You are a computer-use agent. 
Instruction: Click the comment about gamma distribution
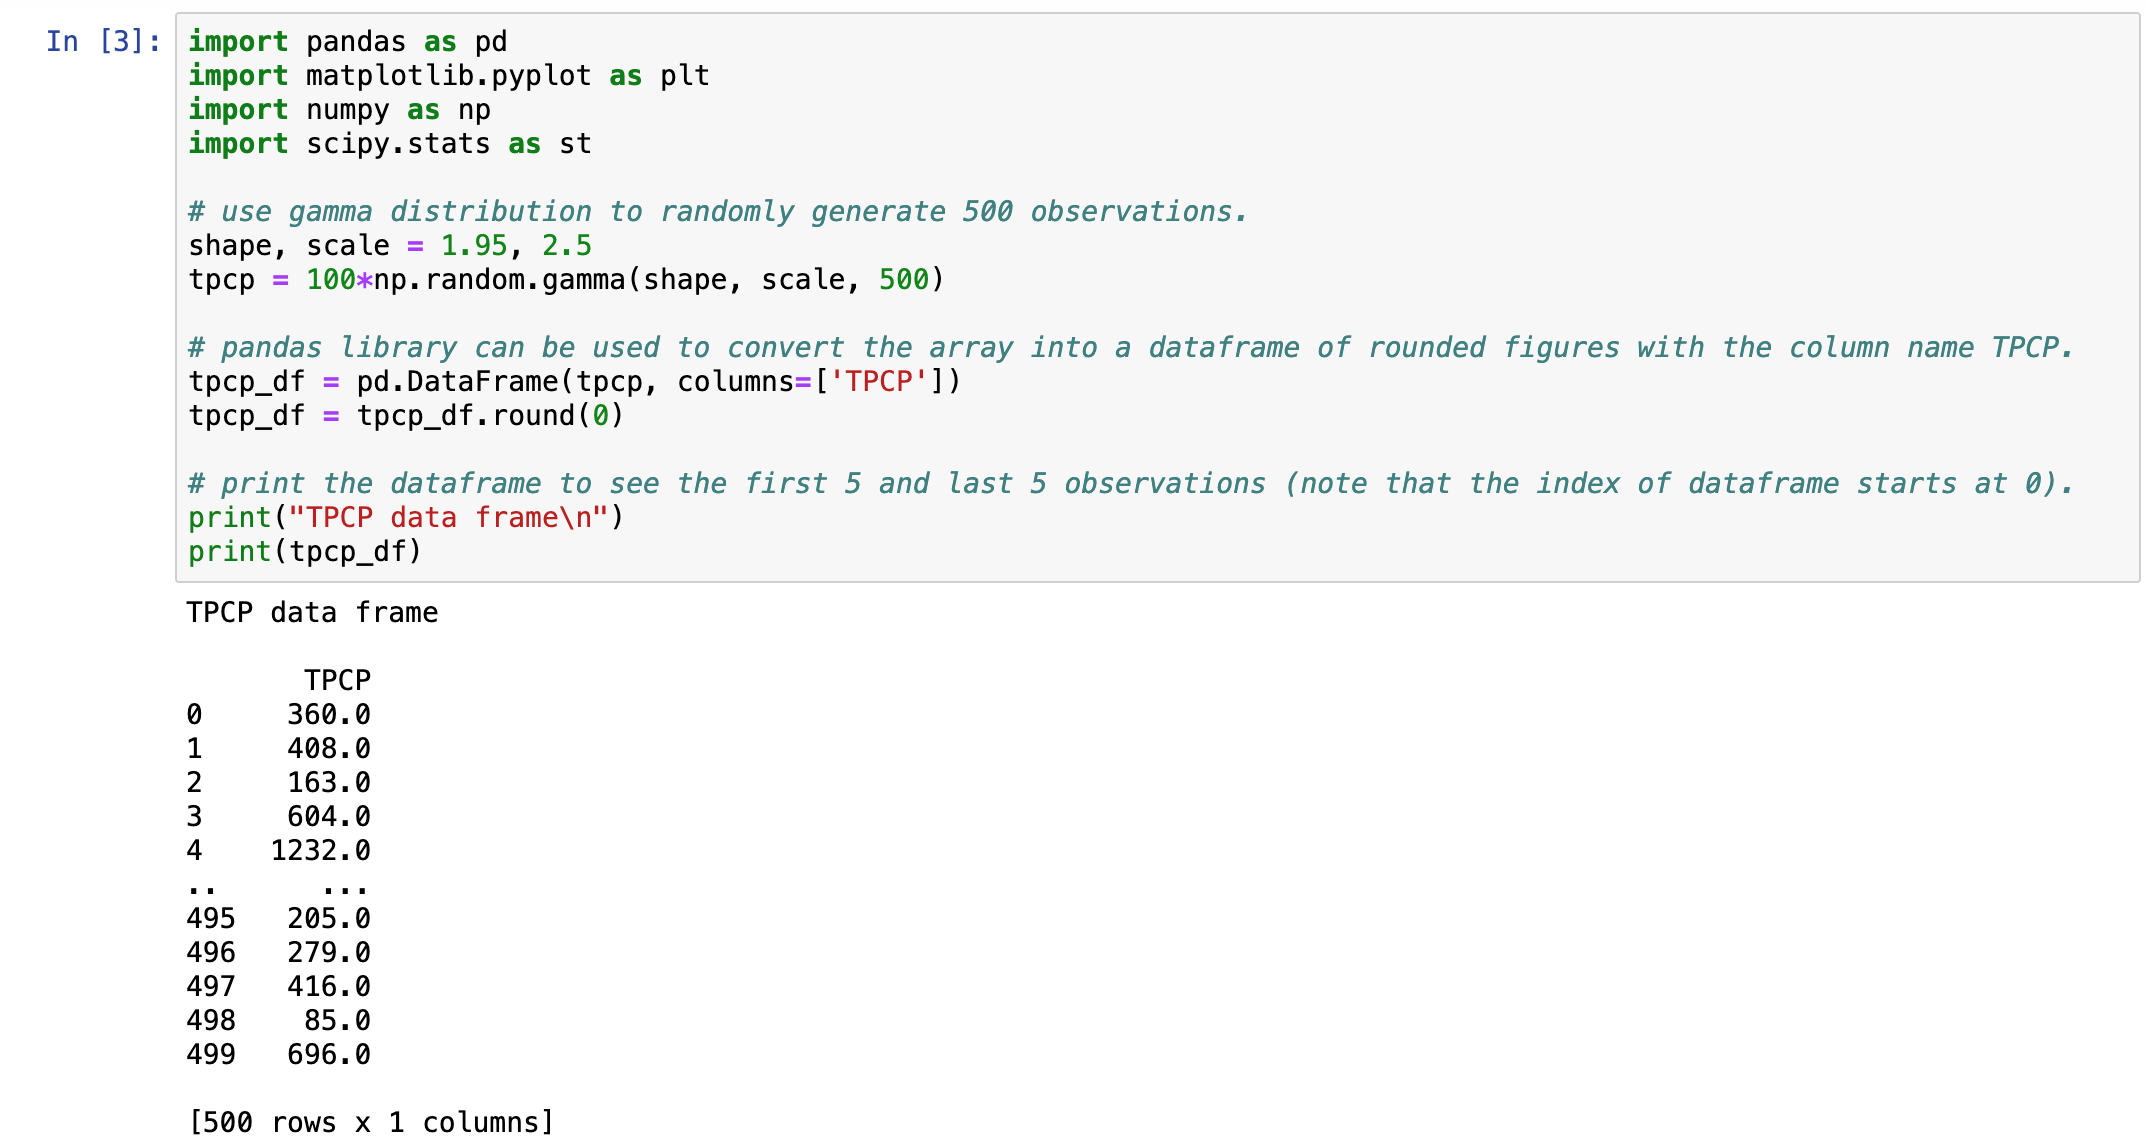pyautogui.click(x=718, y=212)
